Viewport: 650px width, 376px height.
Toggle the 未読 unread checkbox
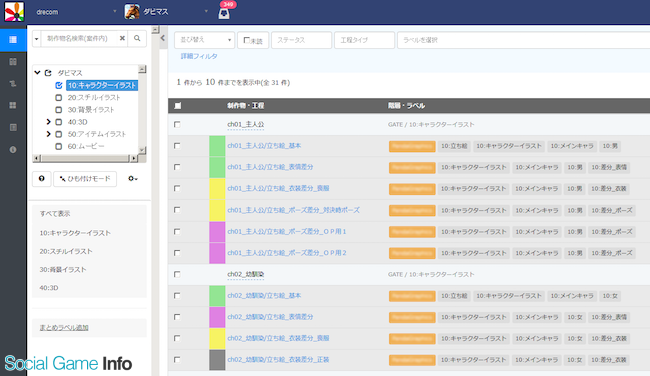[247, 40]
